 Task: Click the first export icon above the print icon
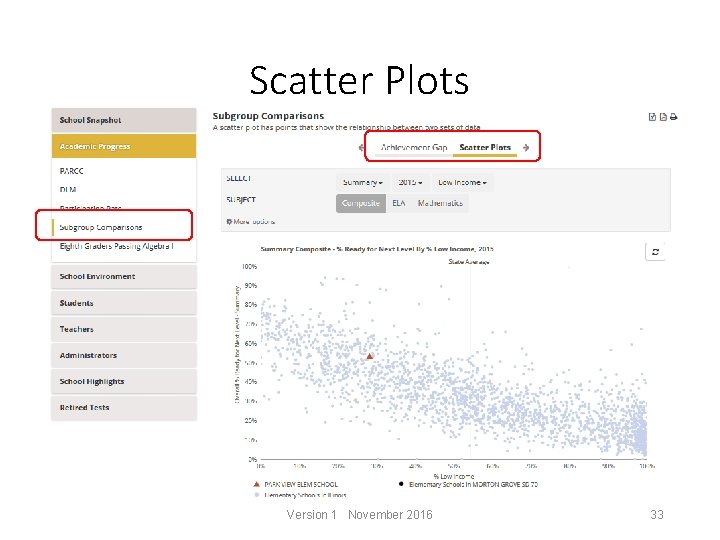(x=652, y=117)
